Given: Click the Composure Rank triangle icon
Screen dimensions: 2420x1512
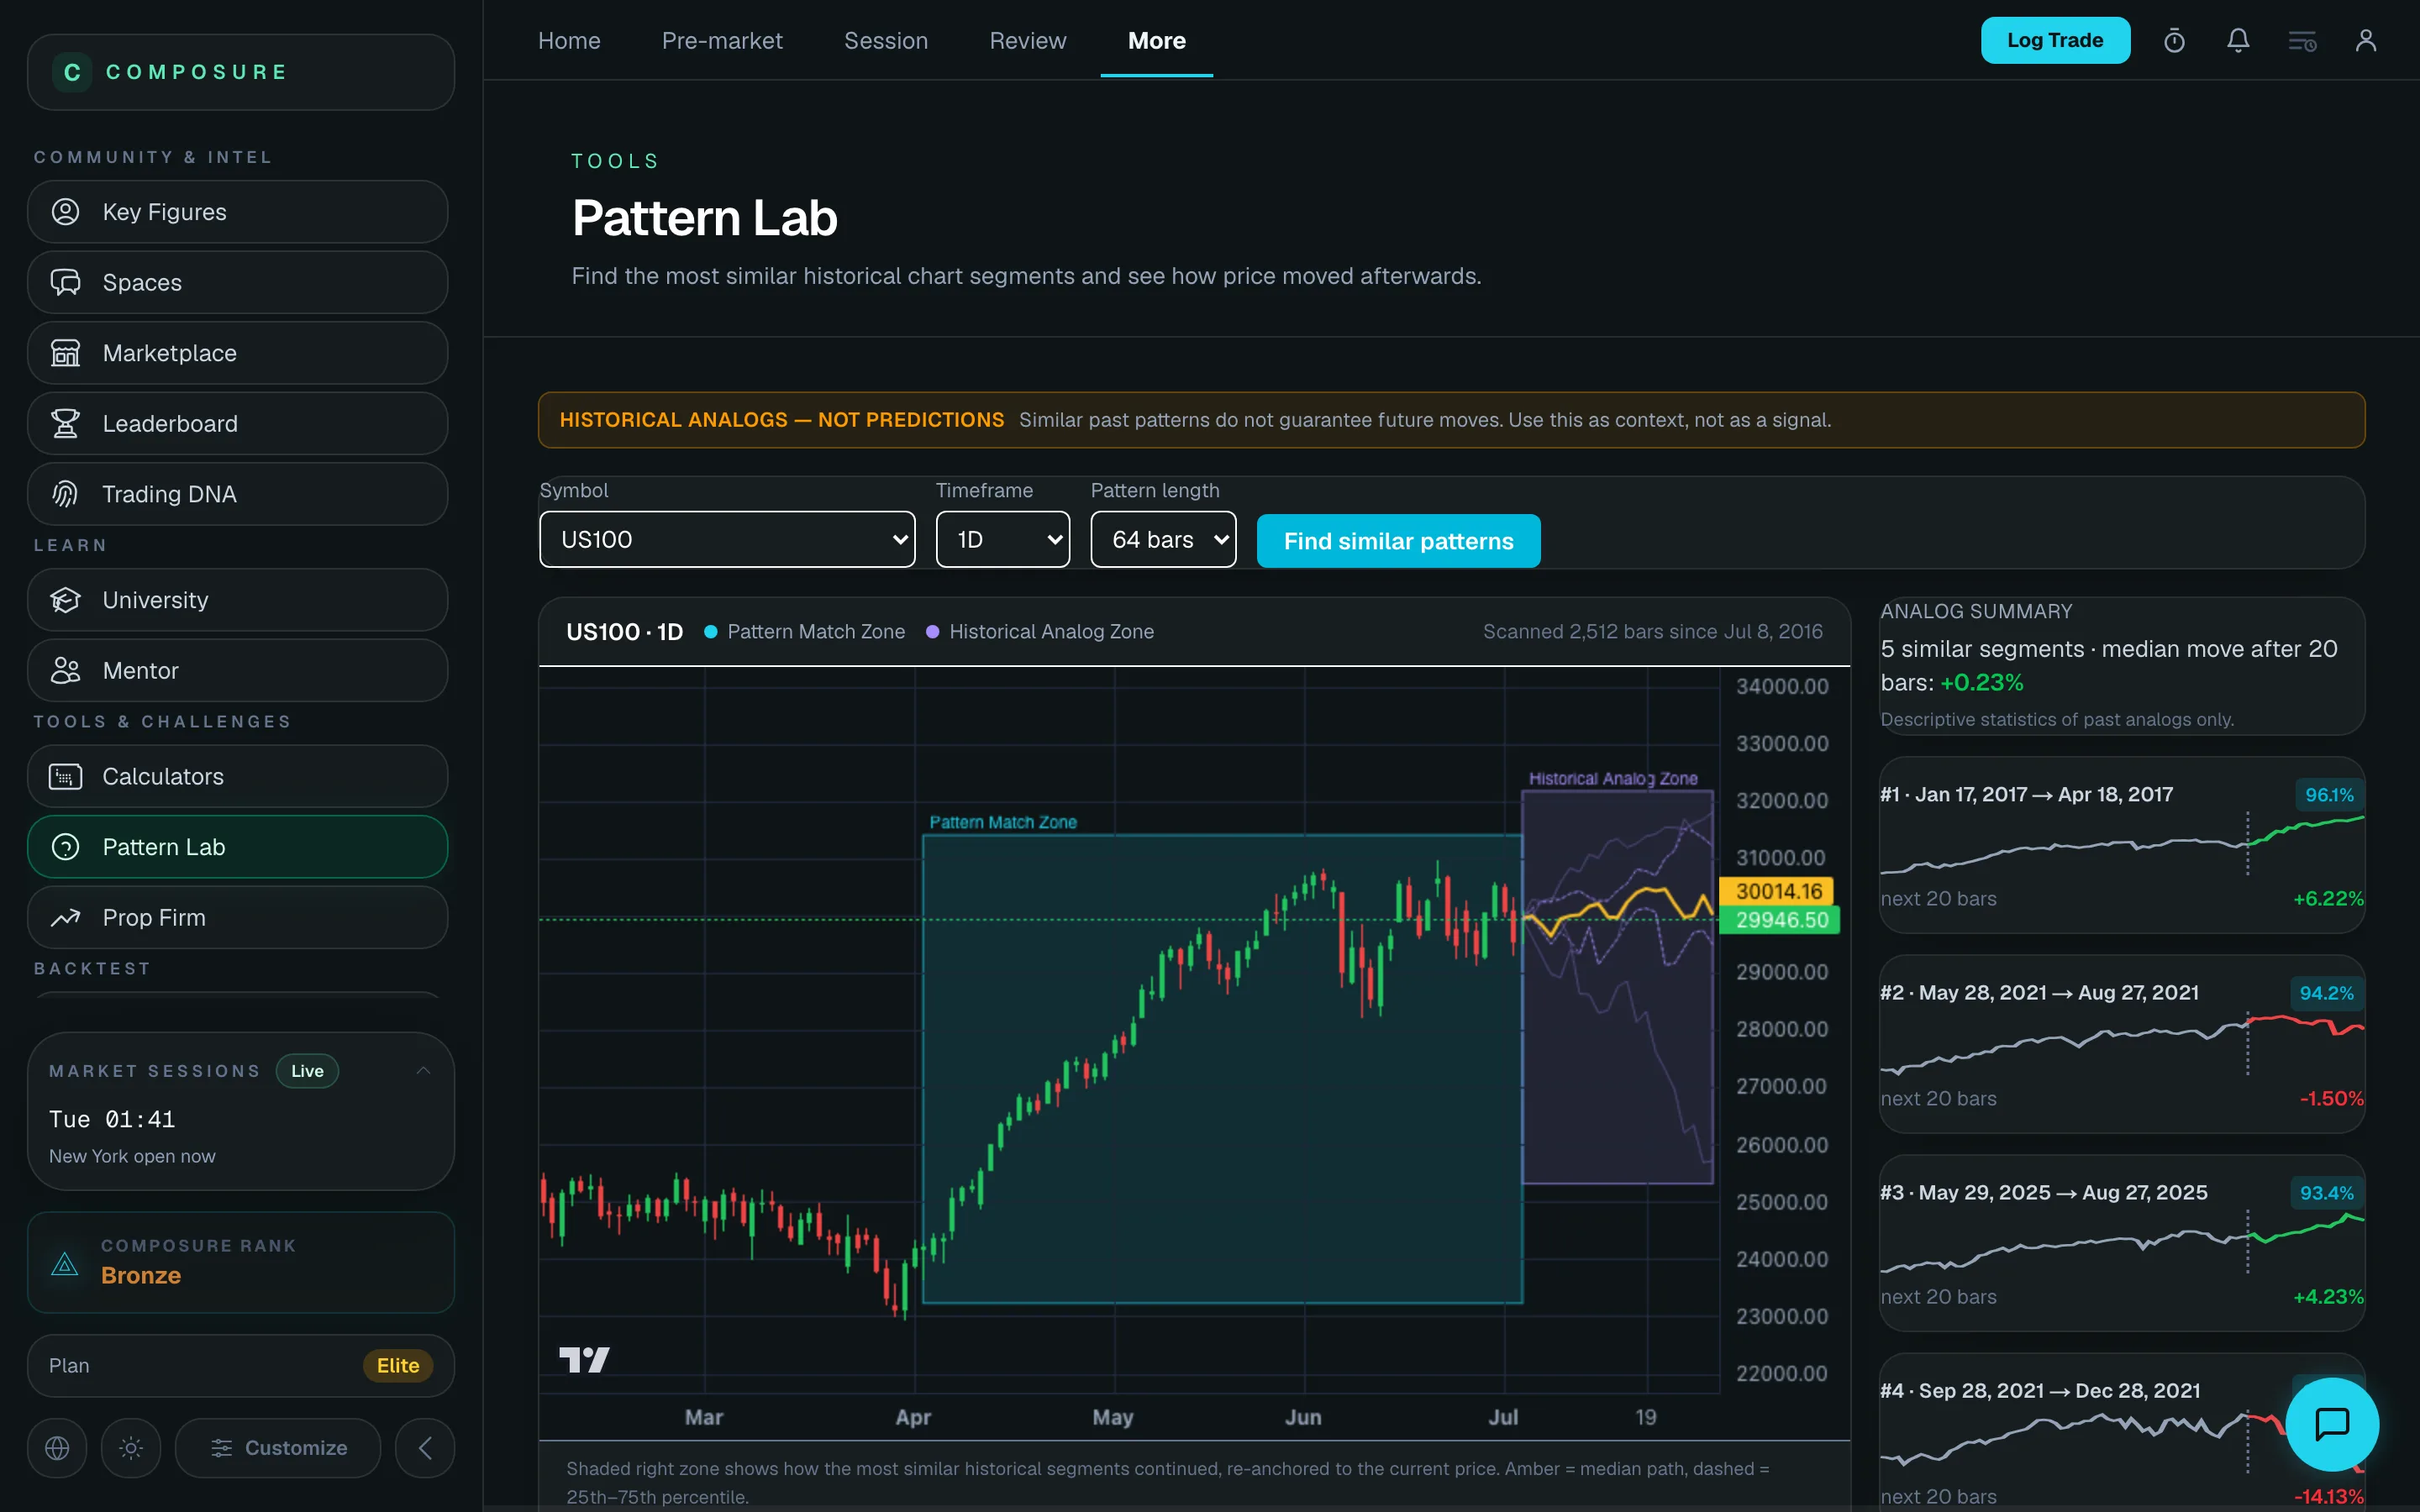Looking at the screenshot, I should click(x=65, y=1263).
